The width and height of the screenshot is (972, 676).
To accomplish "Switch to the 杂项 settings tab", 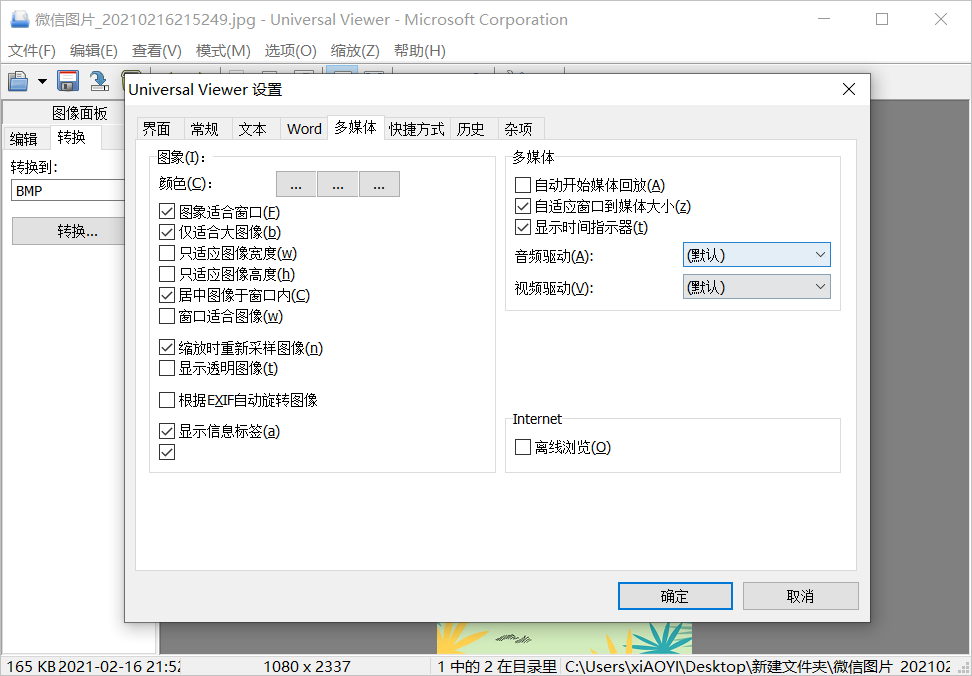I will tap(521, 129).
